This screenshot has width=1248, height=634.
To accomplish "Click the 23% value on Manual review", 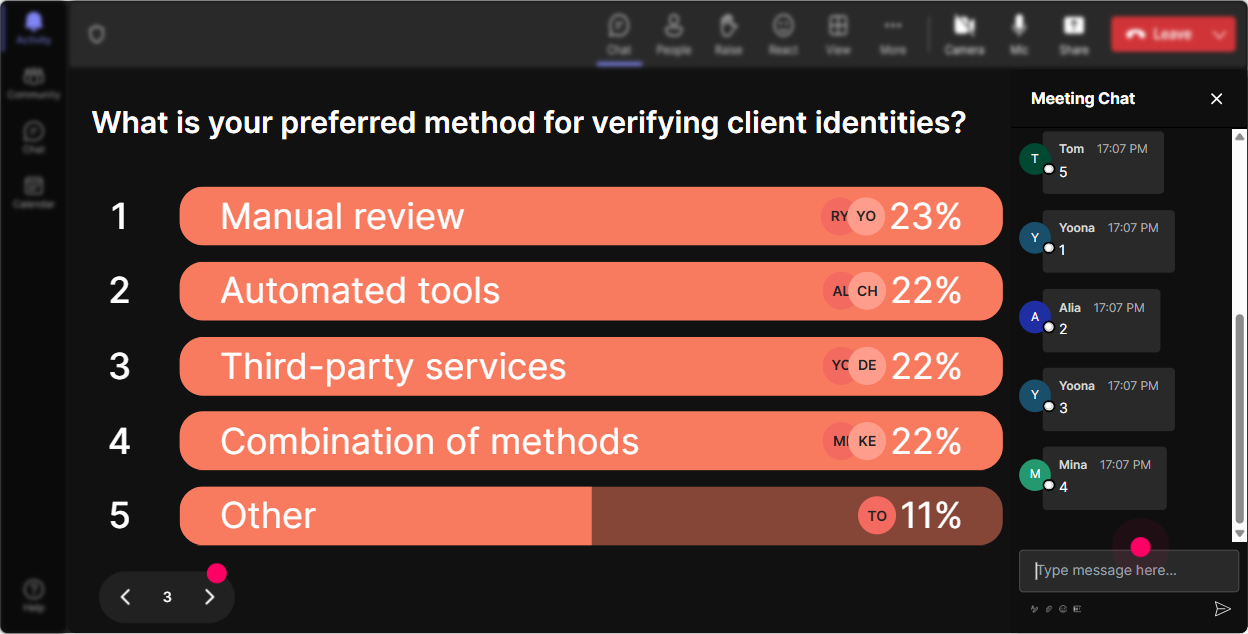I will click(x=926, y=216).
